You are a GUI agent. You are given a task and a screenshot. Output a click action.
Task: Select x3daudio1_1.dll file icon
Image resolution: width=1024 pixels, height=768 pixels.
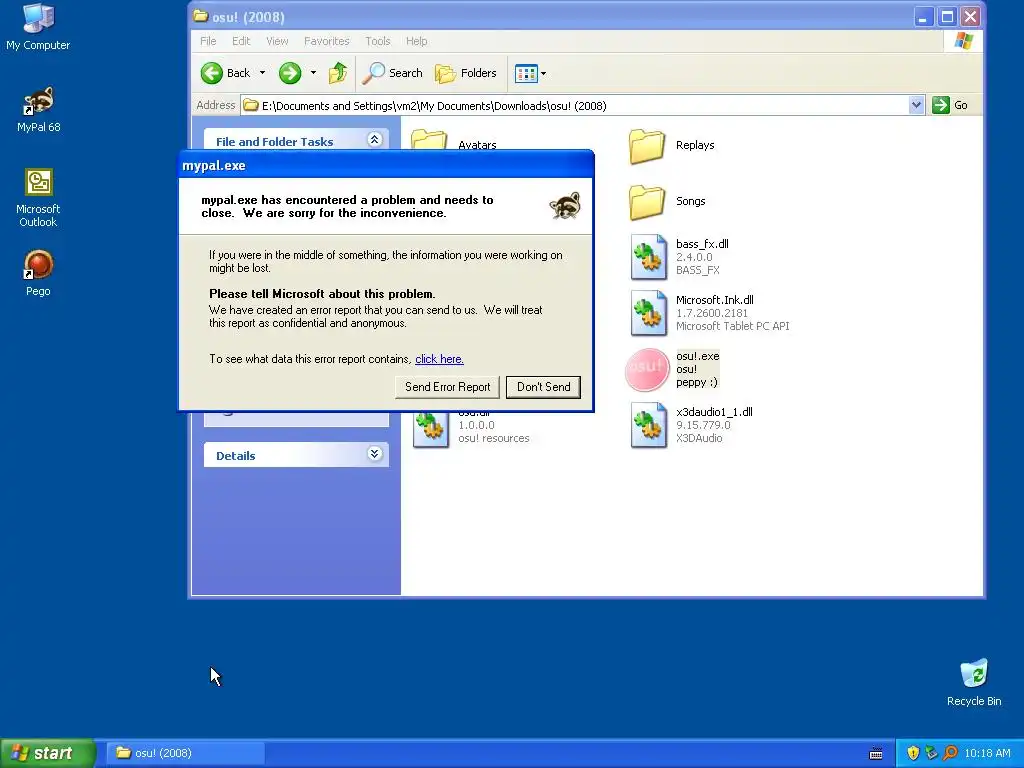tap(648, 425)
